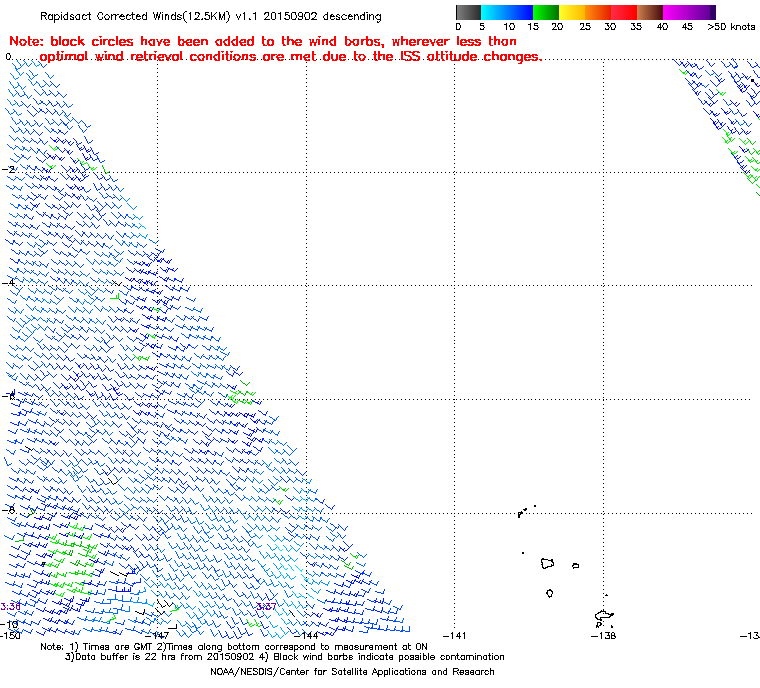The image size is (760, 688).
Task: Click the '30' color scale label
Action: click(610, 27)
